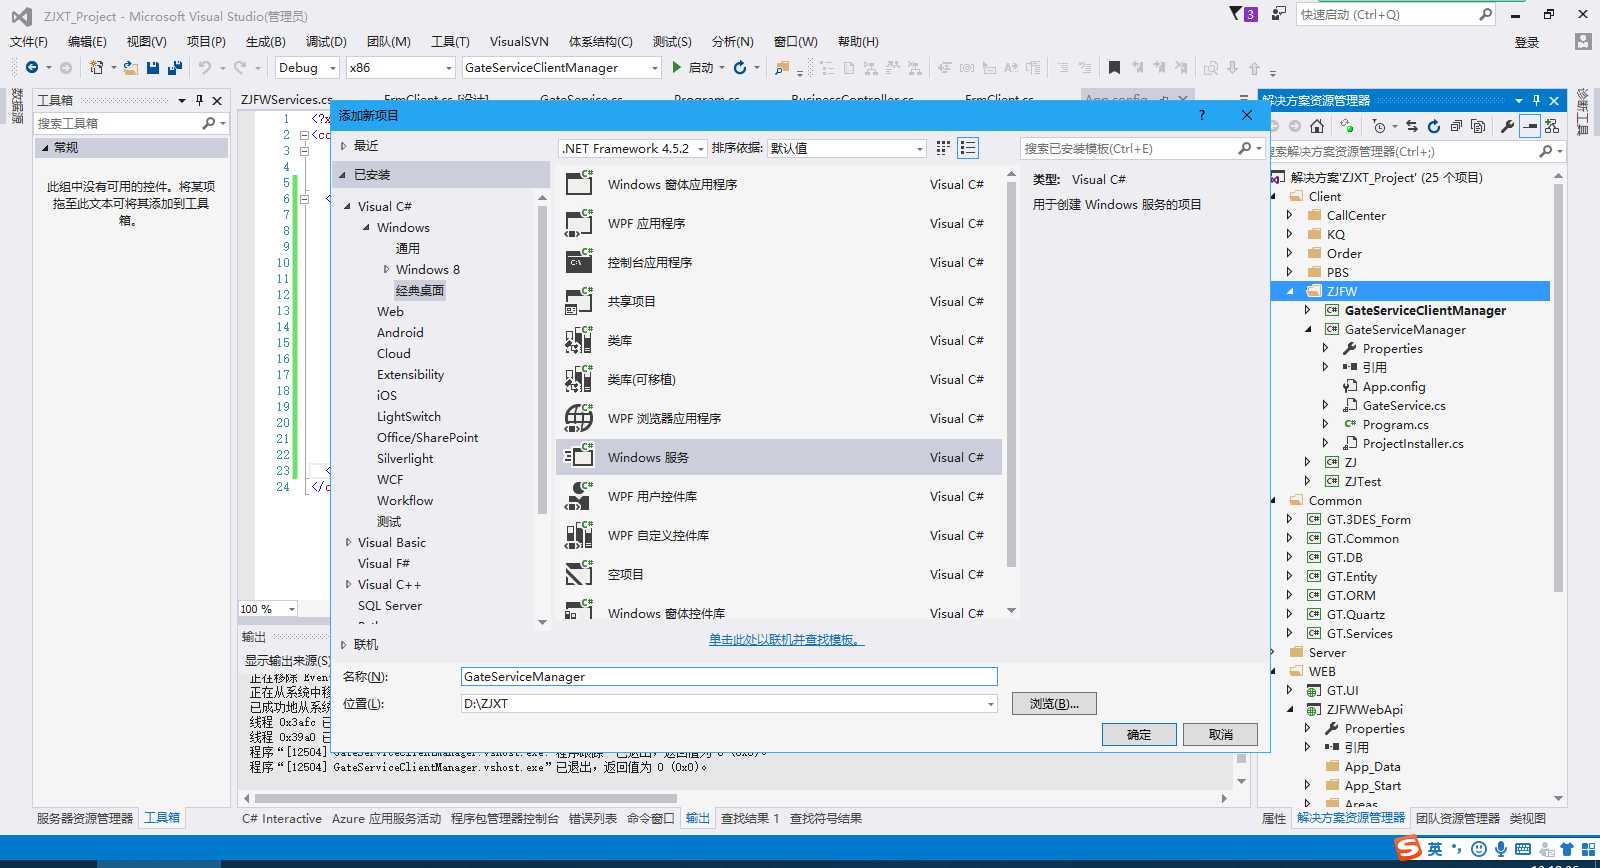Open the x86 platform dropdown
The width and height of the screenshot is (1600, 868).
[x=401, y=68]
